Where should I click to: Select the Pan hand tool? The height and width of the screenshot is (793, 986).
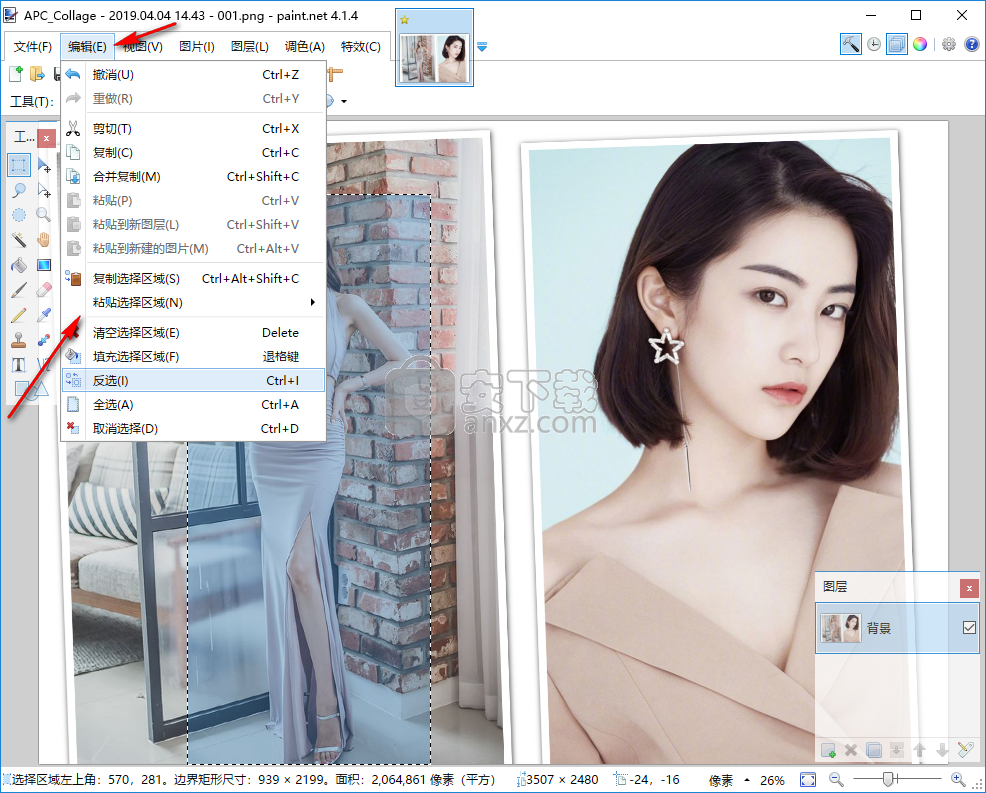(43, 240)
